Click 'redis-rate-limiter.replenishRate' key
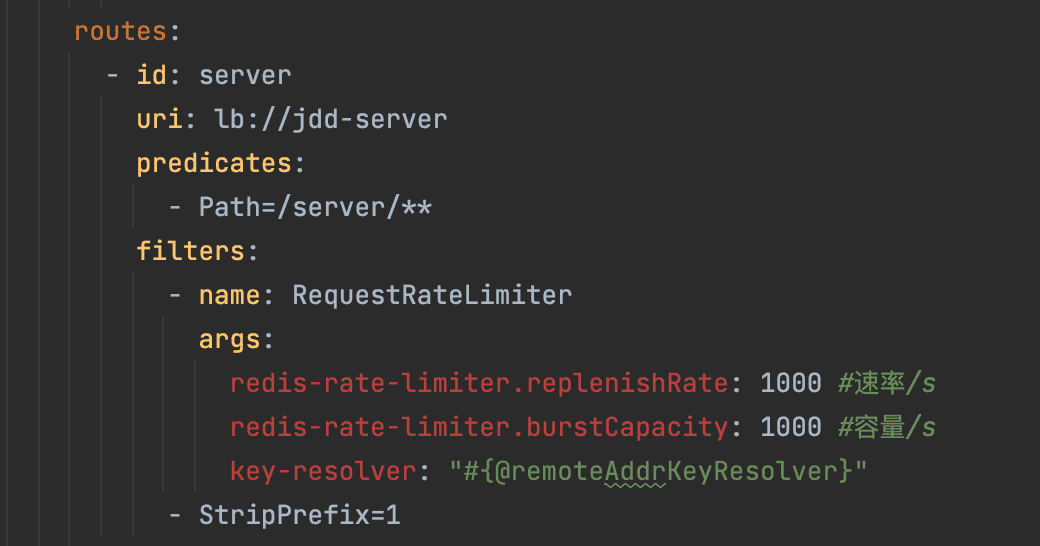The image size is (1040, 546). 479,383
